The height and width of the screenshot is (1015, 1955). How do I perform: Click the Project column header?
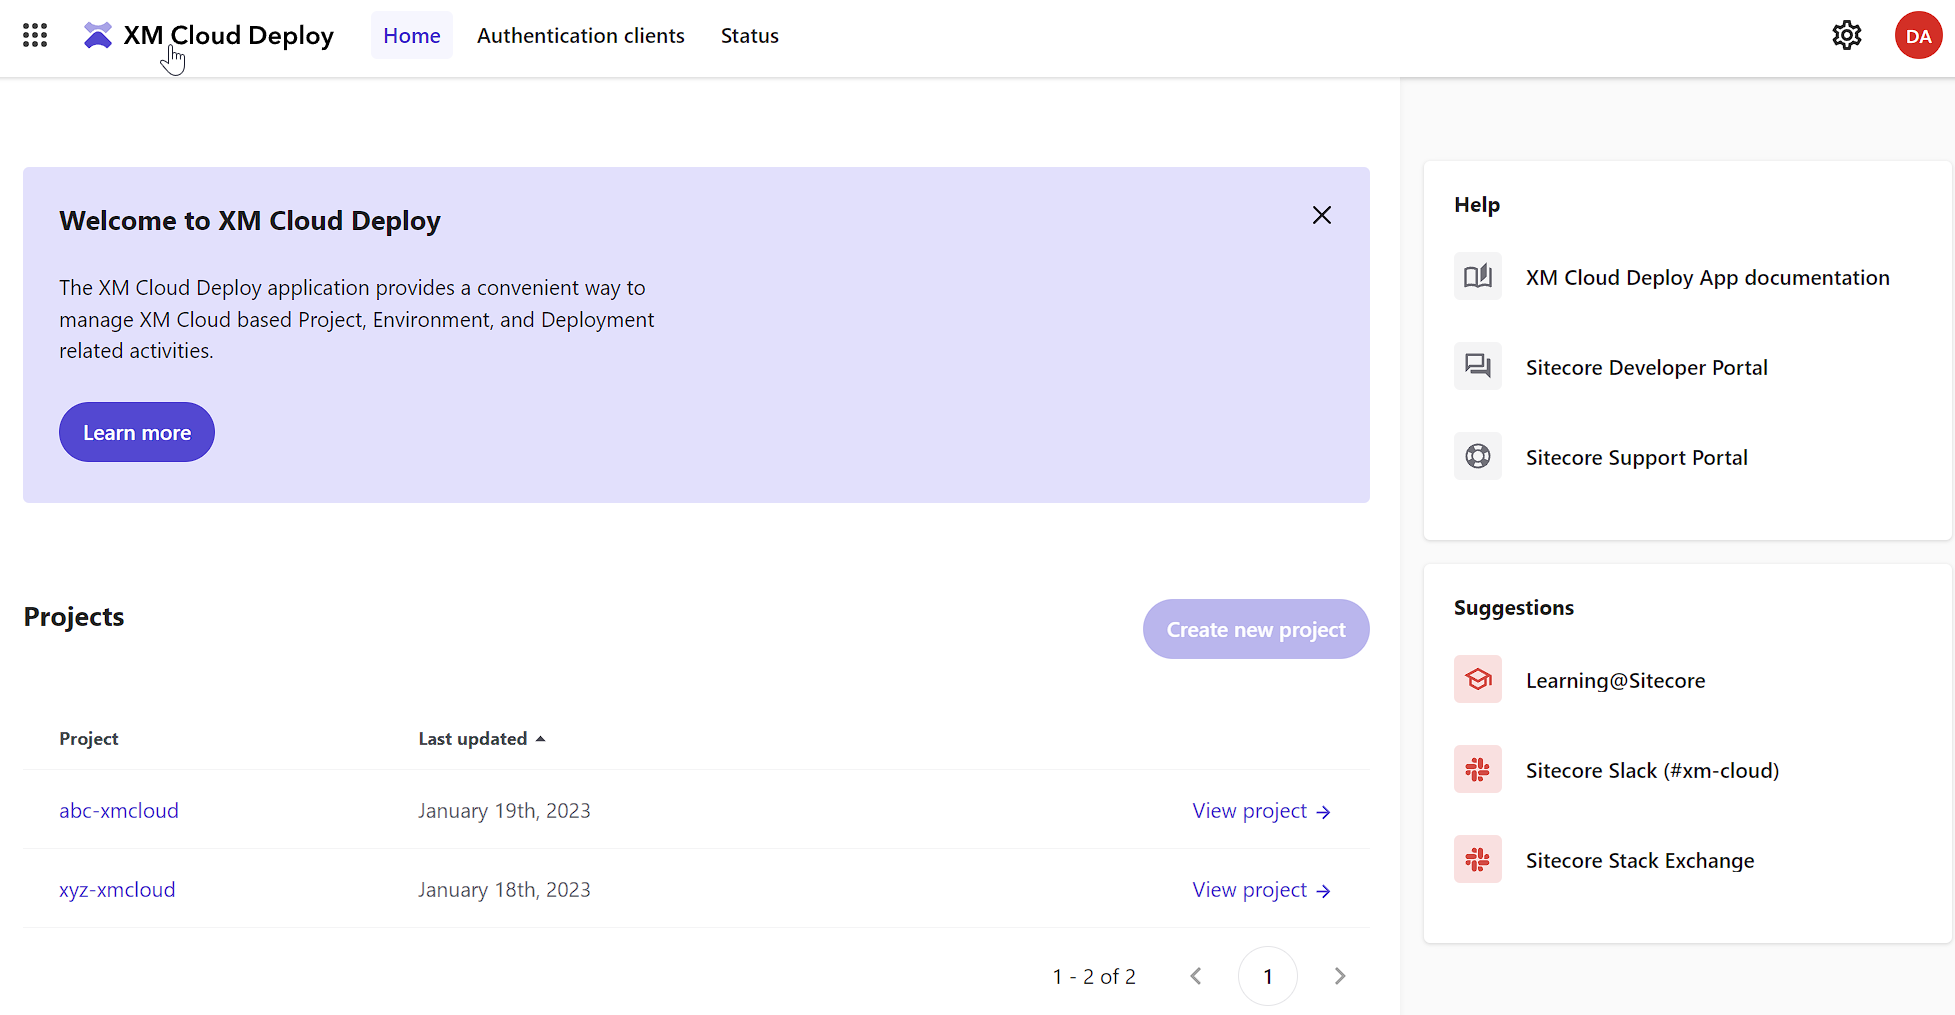[88, 738]
